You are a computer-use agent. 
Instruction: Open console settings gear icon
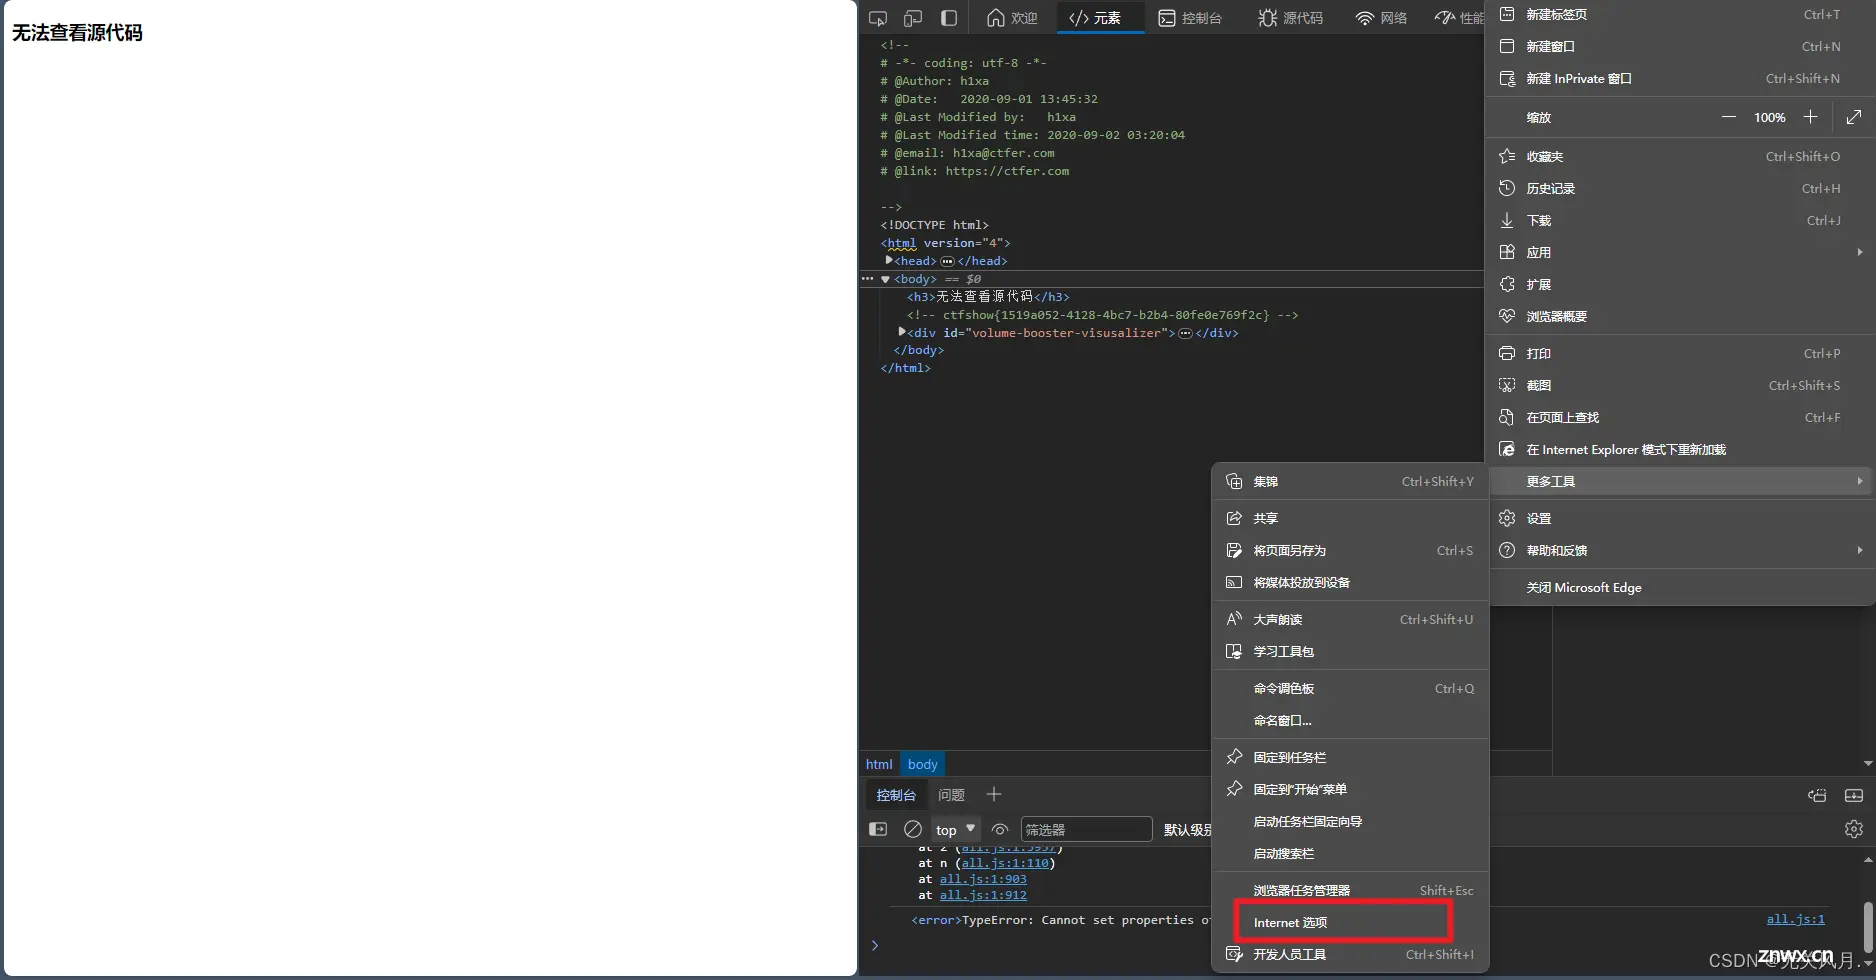(x=1853, y=829)
